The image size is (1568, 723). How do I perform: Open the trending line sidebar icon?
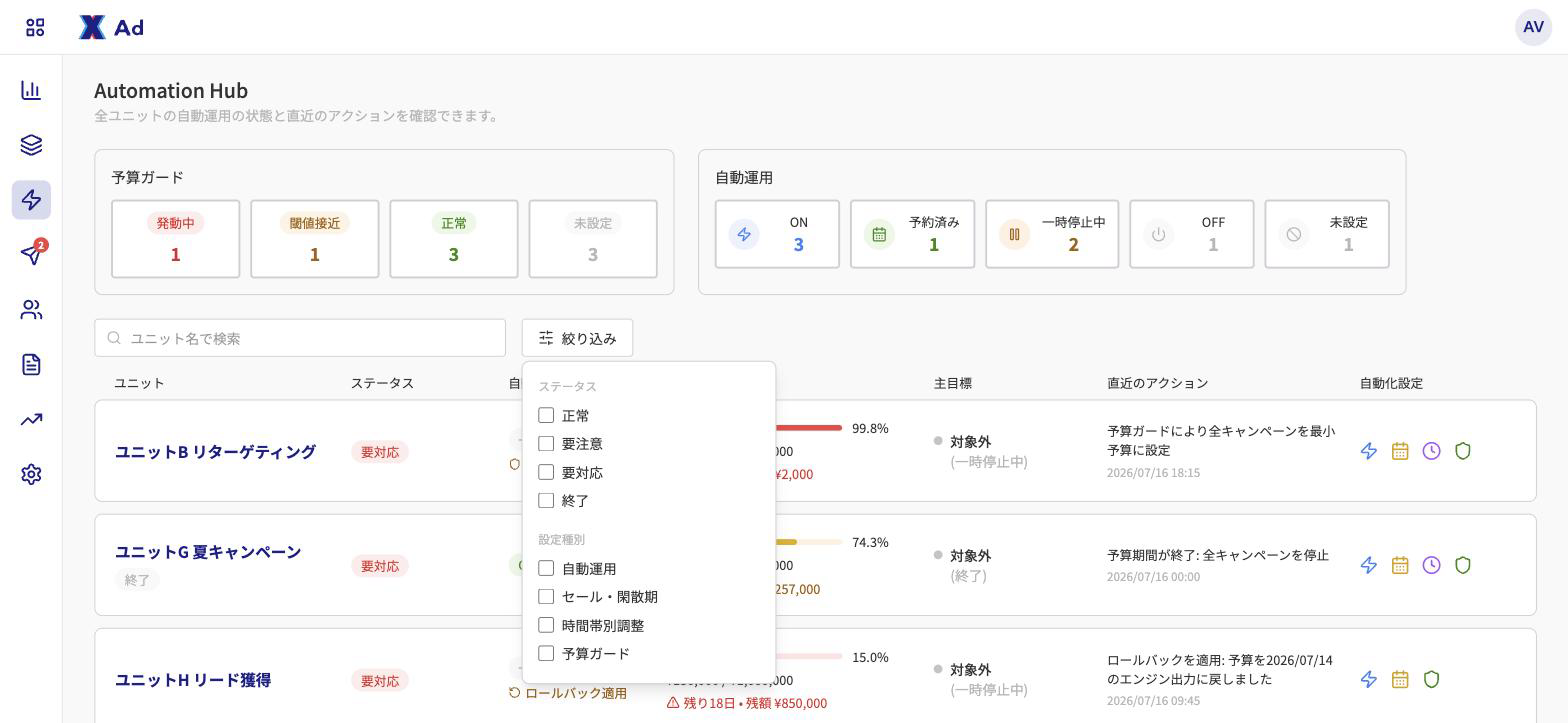[x=31, y=419]
